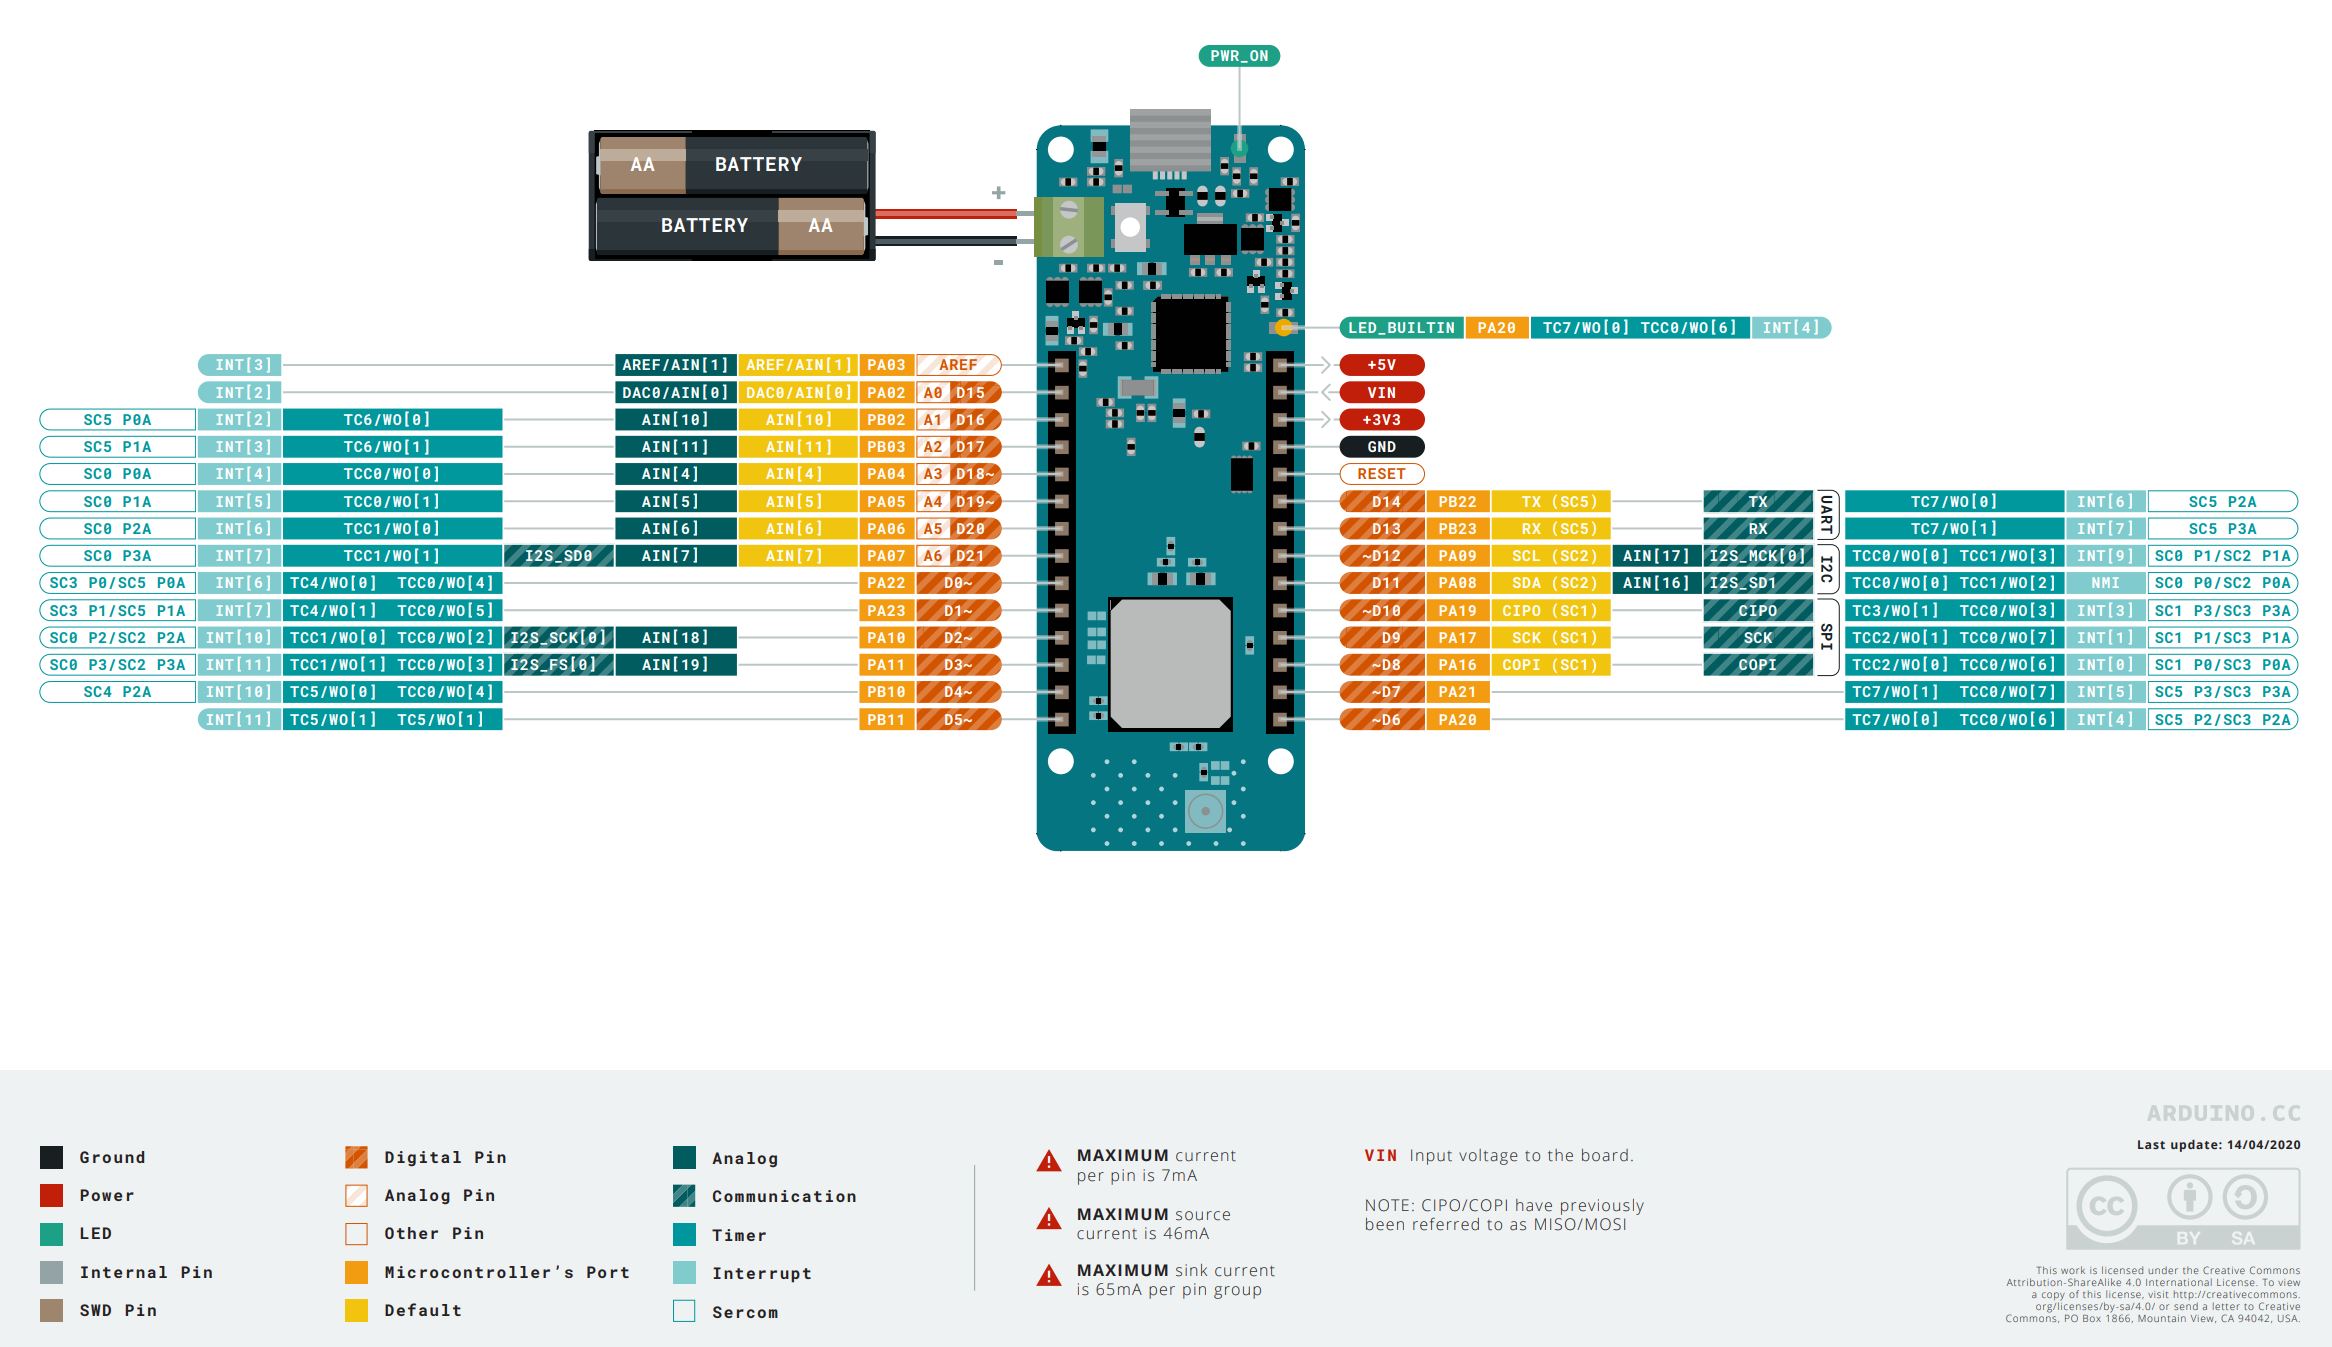Select the Digital Pin hatched orange swatch
2332x1347 pixels.
[356, 1157]
